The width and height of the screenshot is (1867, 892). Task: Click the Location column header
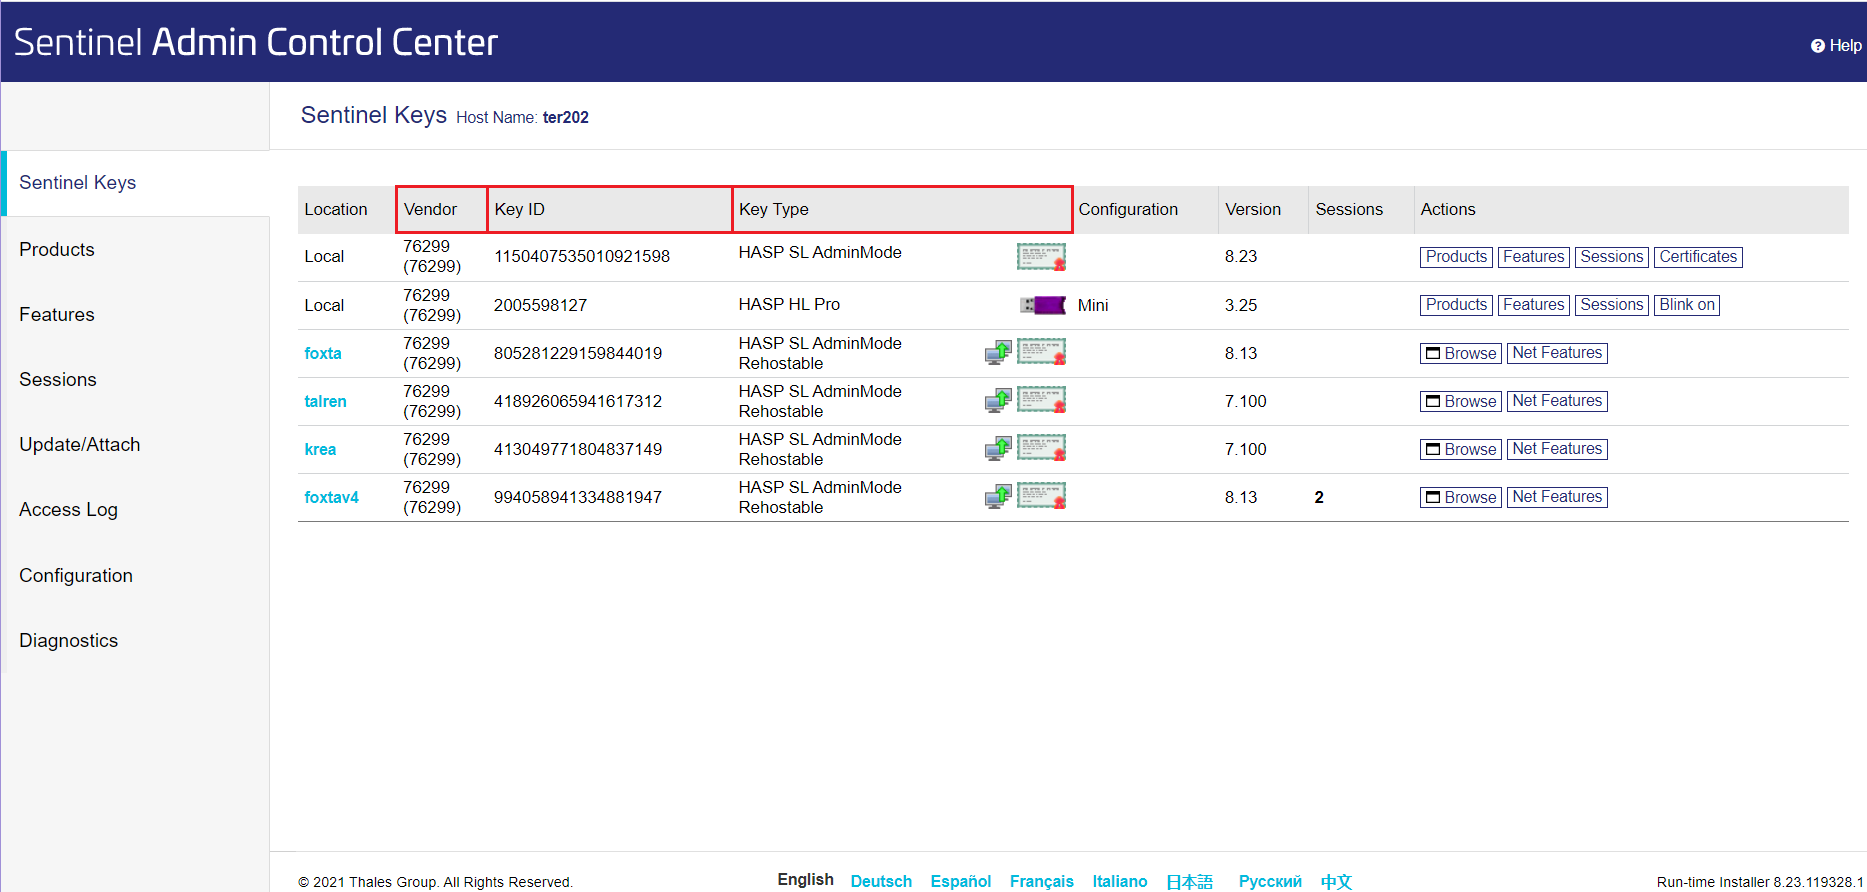346,209
